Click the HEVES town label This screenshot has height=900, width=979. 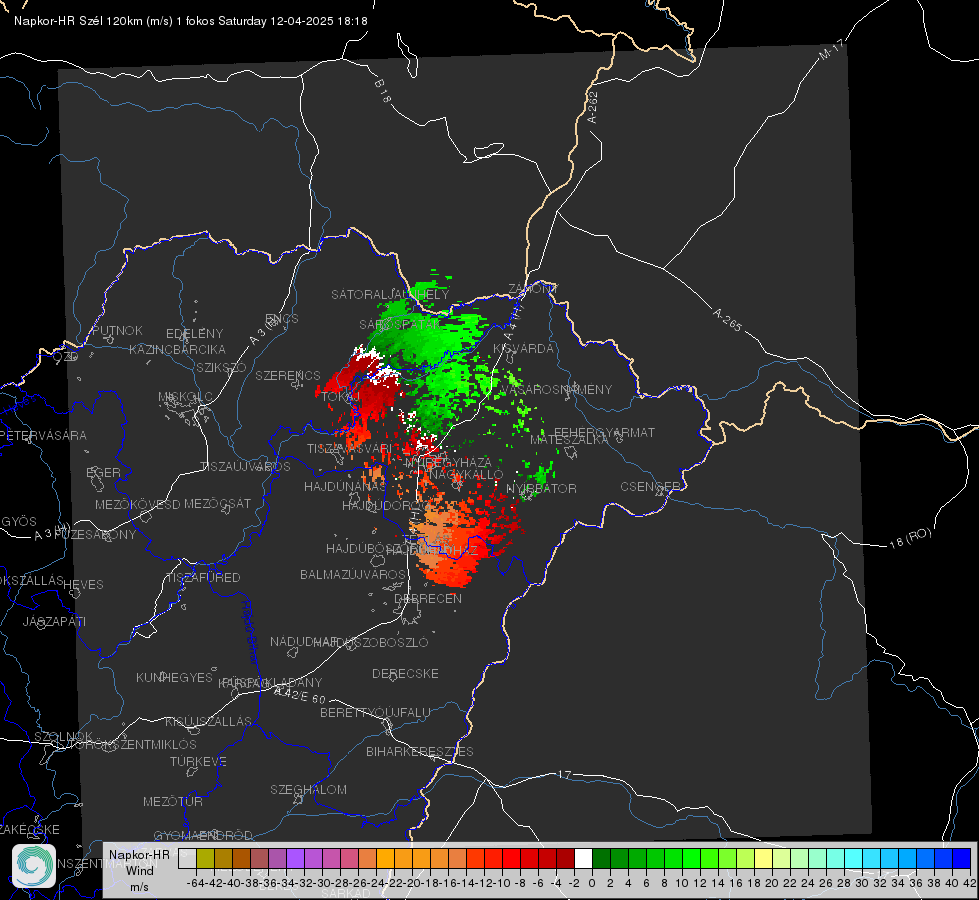[83, 585]
